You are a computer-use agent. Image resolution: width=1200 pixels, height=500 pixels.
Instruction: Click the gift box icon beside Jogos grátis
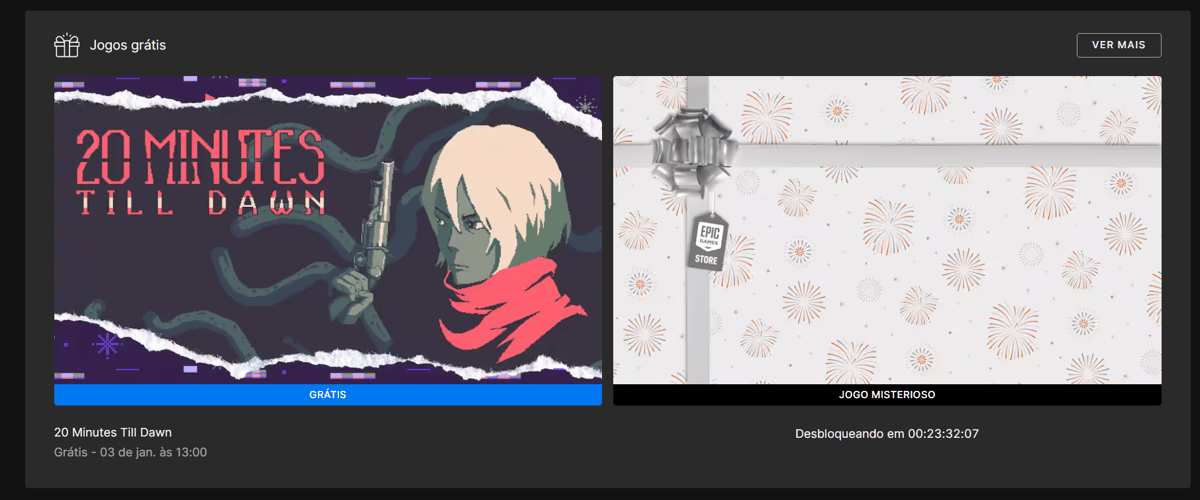pyautogui.click(x=66, y=45)
